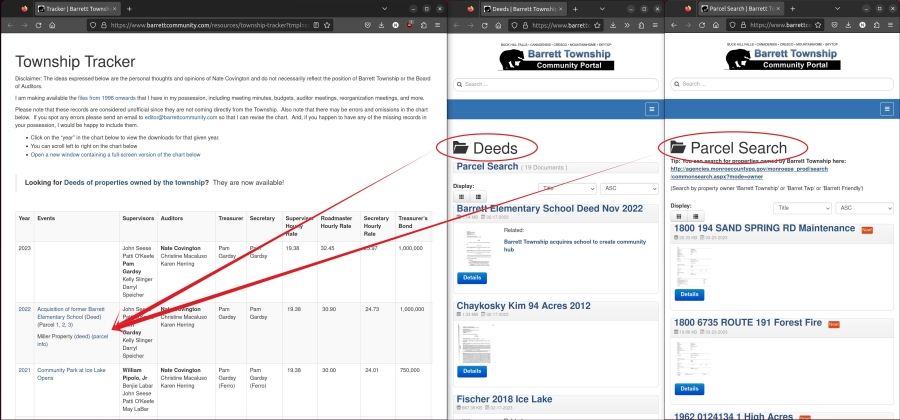This screenshot has width=900, height=420.
Task: Open tracking protection shield in Tracker window
Action: point(94,25)
